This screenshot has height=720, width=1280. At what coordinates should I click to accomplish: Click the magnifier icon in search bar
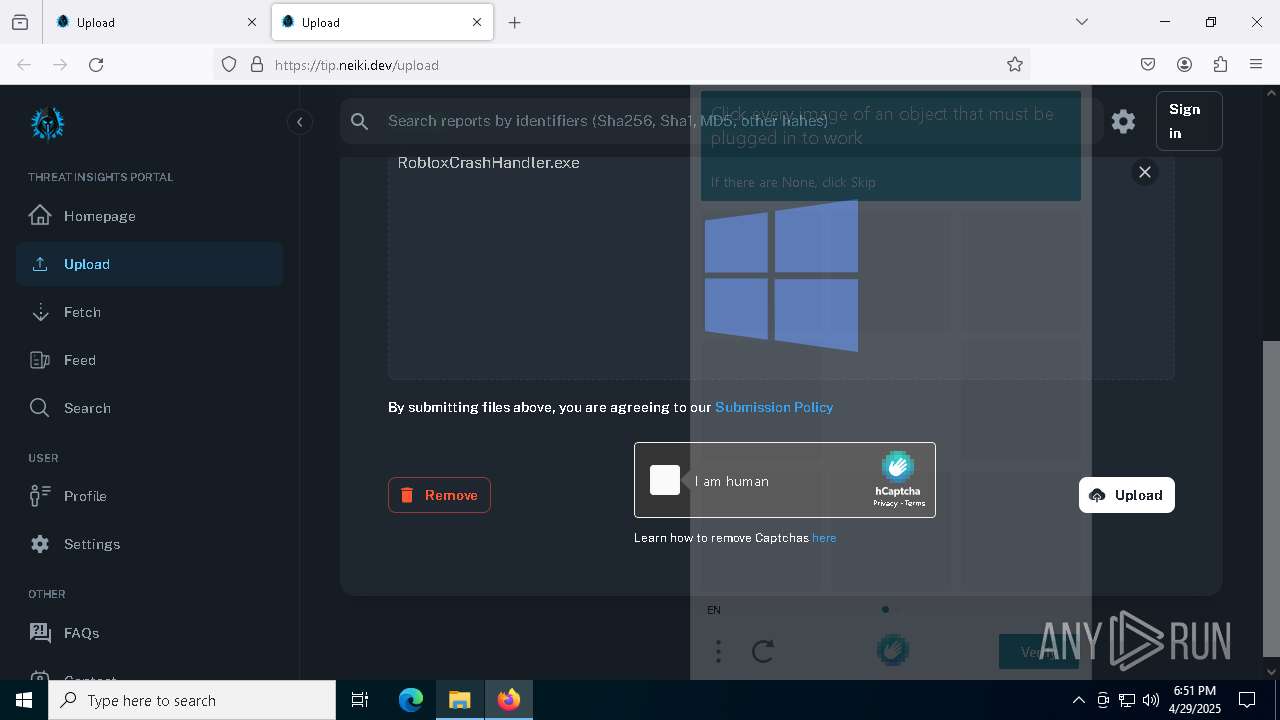(360, 121)
